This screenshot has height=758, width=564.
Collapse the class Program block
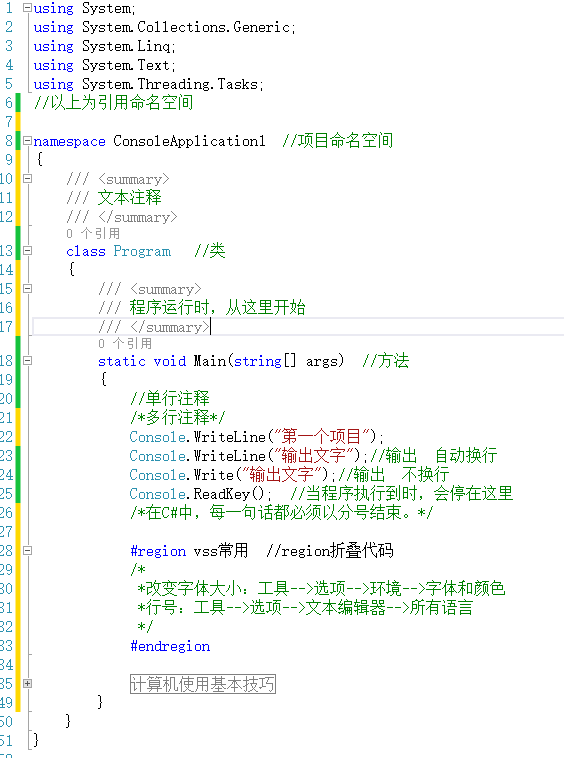click(28, 250)
